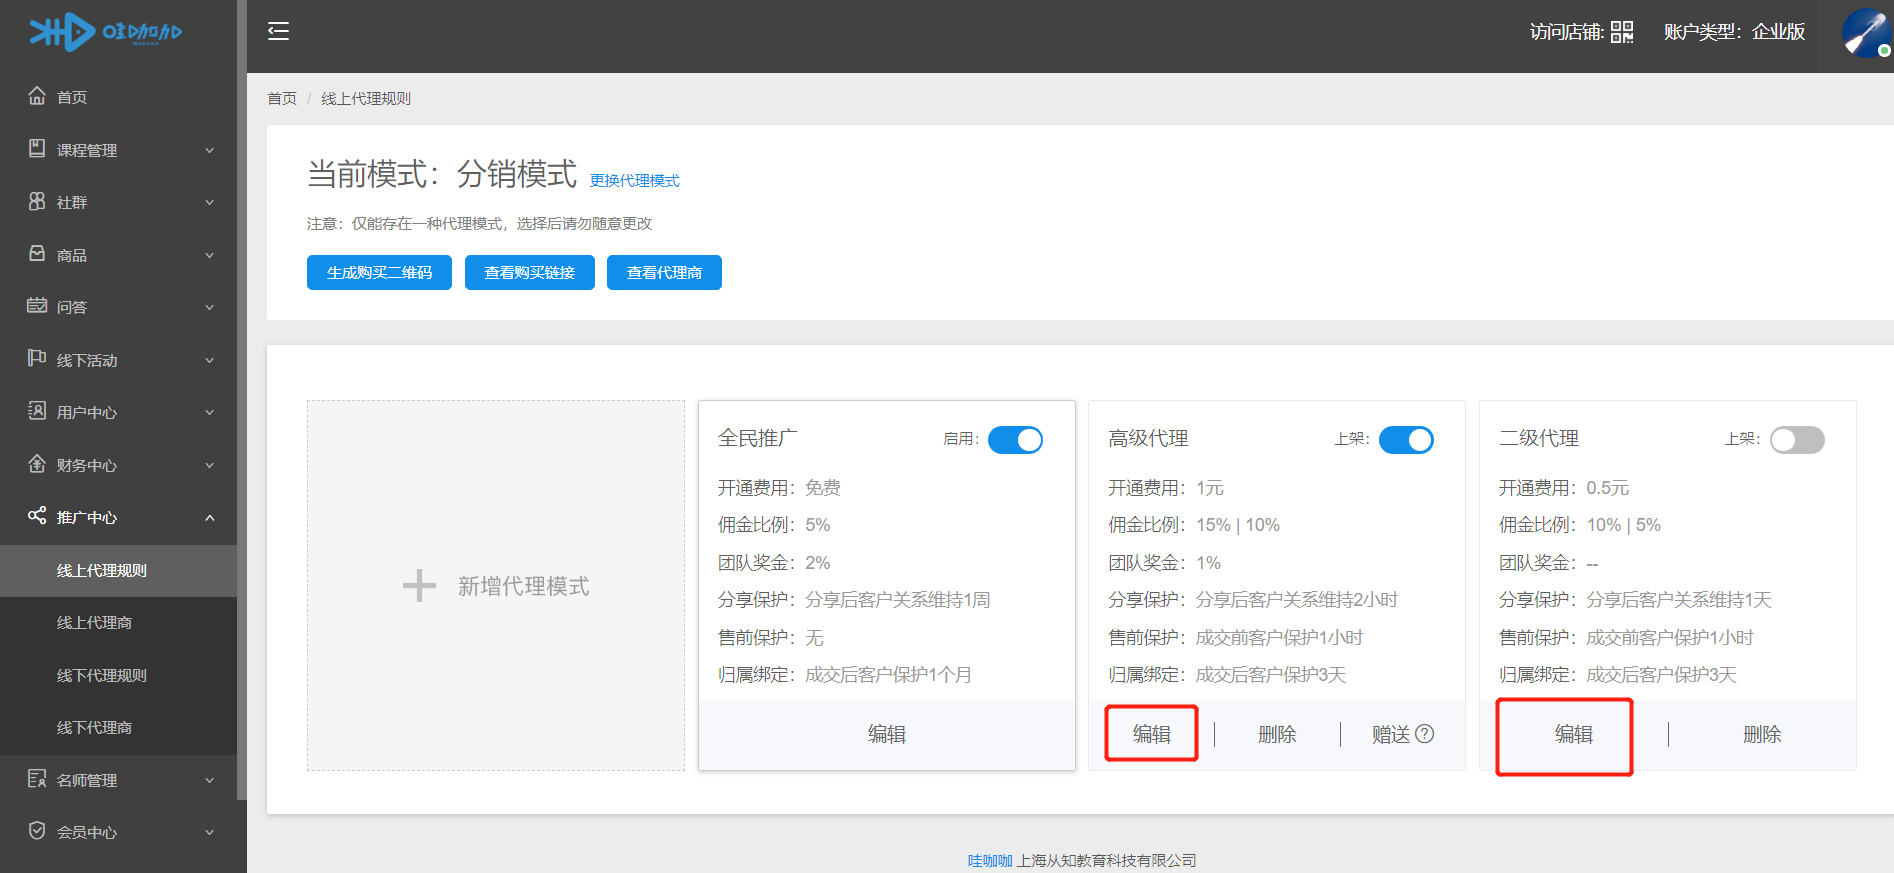Click the 生成购买二维码 button
This screenshot has height=873, width=1894.
click(379, 272)
